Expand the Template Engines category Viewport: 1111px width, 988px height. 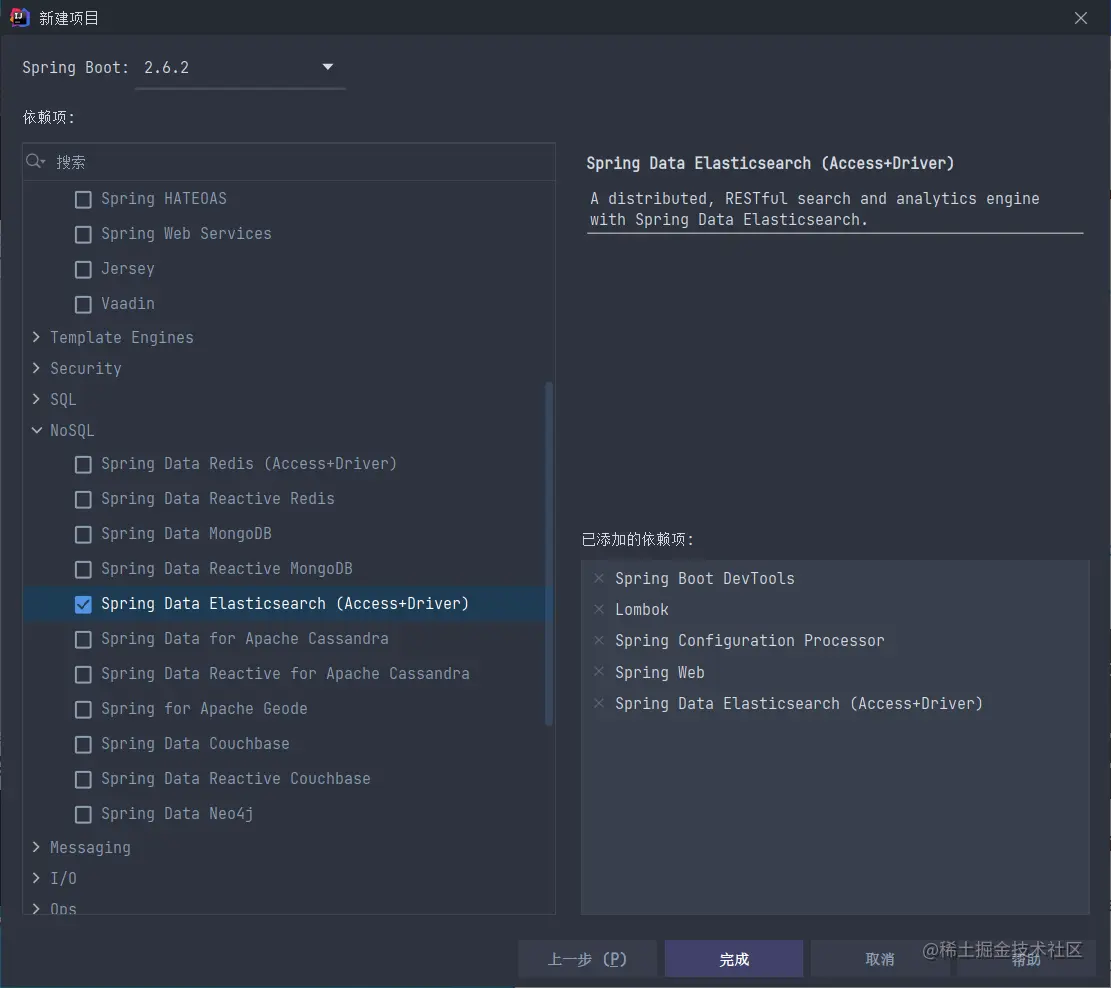click(x=36, y=337)
